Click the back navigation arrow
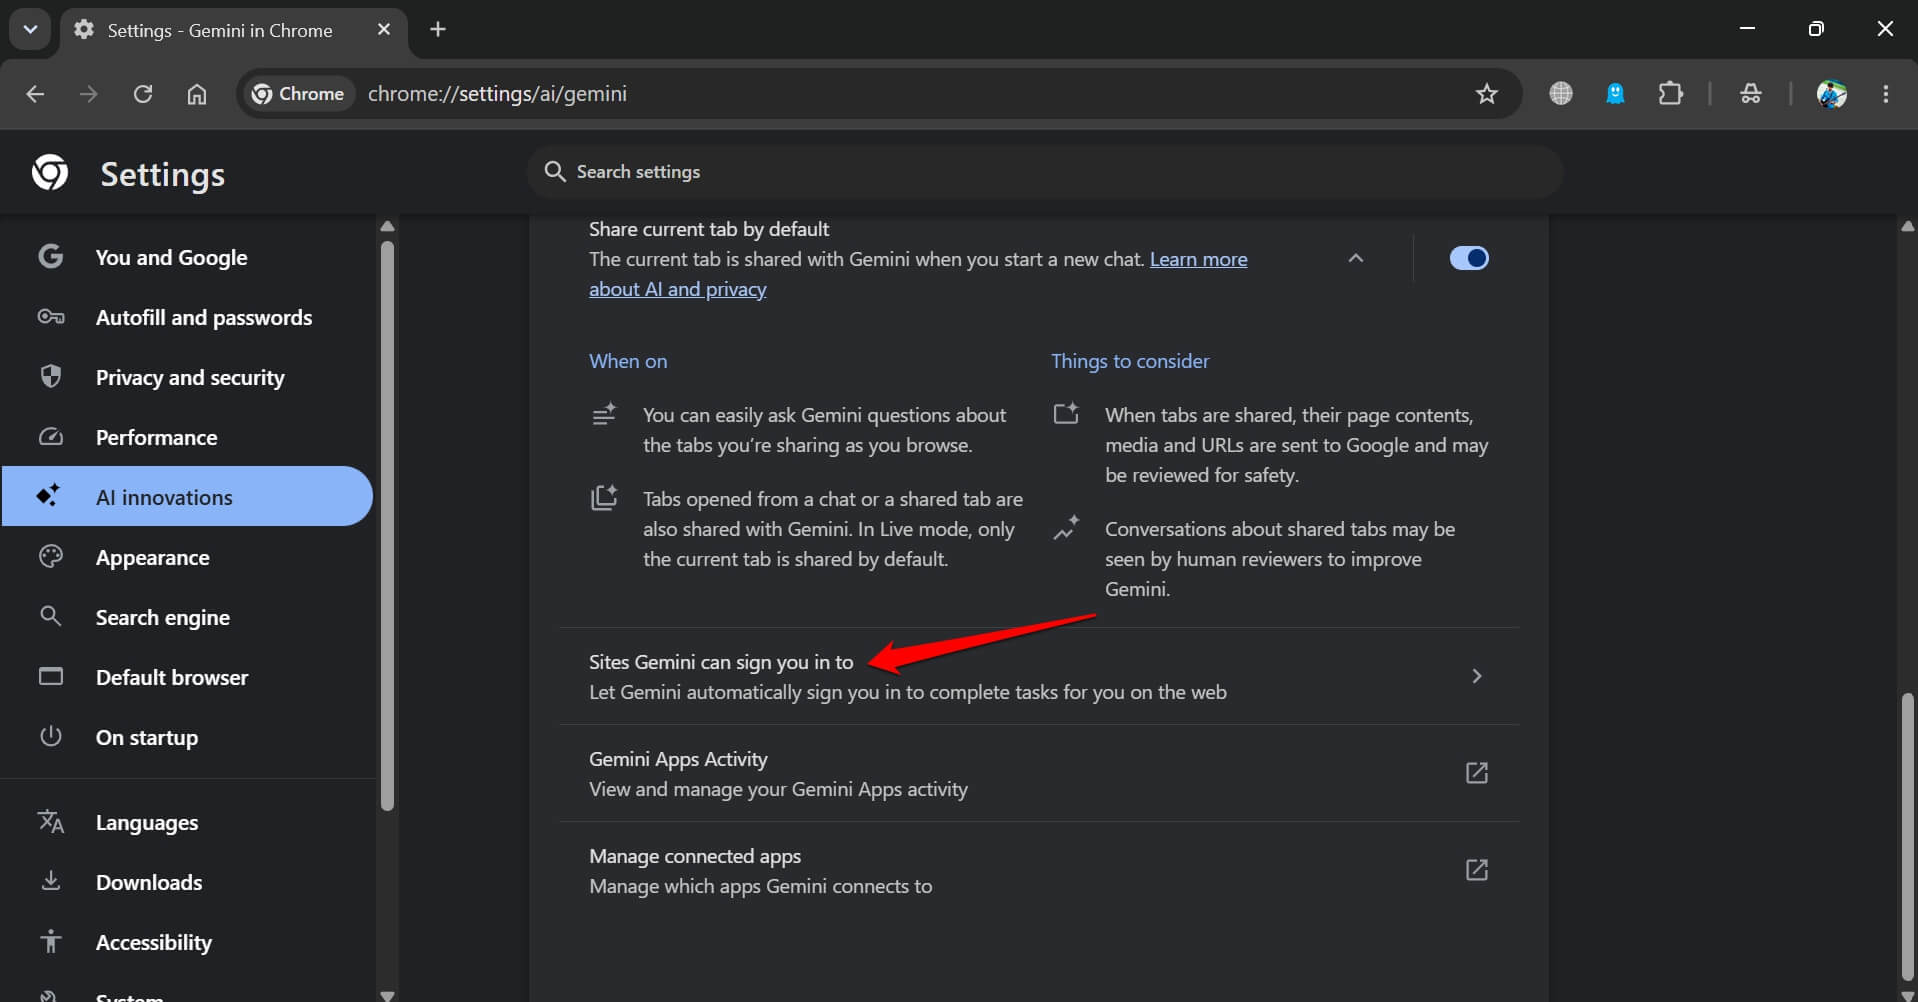The height and width of the screenshot is (1002, 1918). 35,94
